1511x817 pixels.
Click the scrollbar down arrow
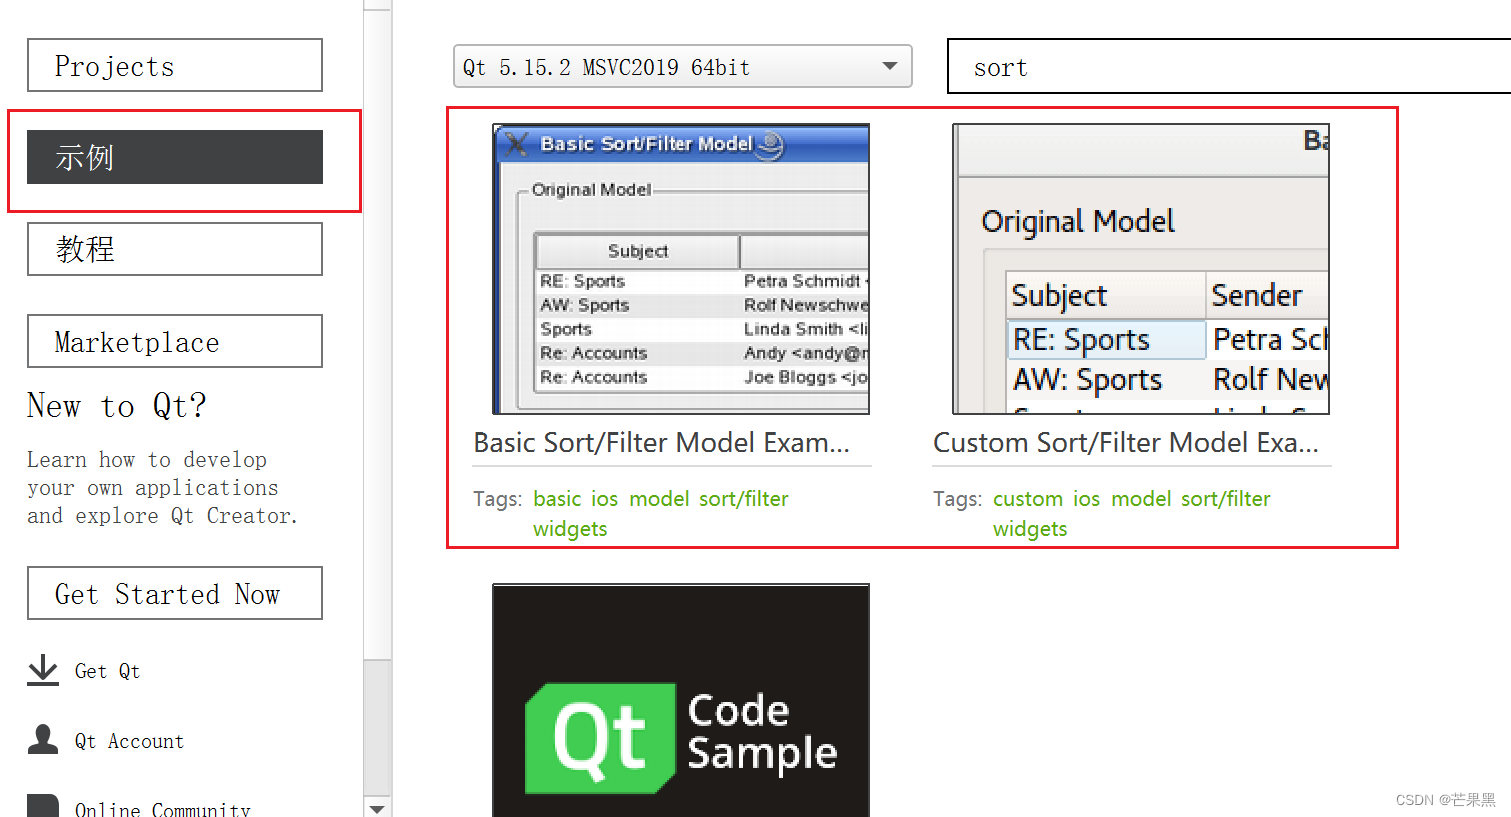coord(377,808)
